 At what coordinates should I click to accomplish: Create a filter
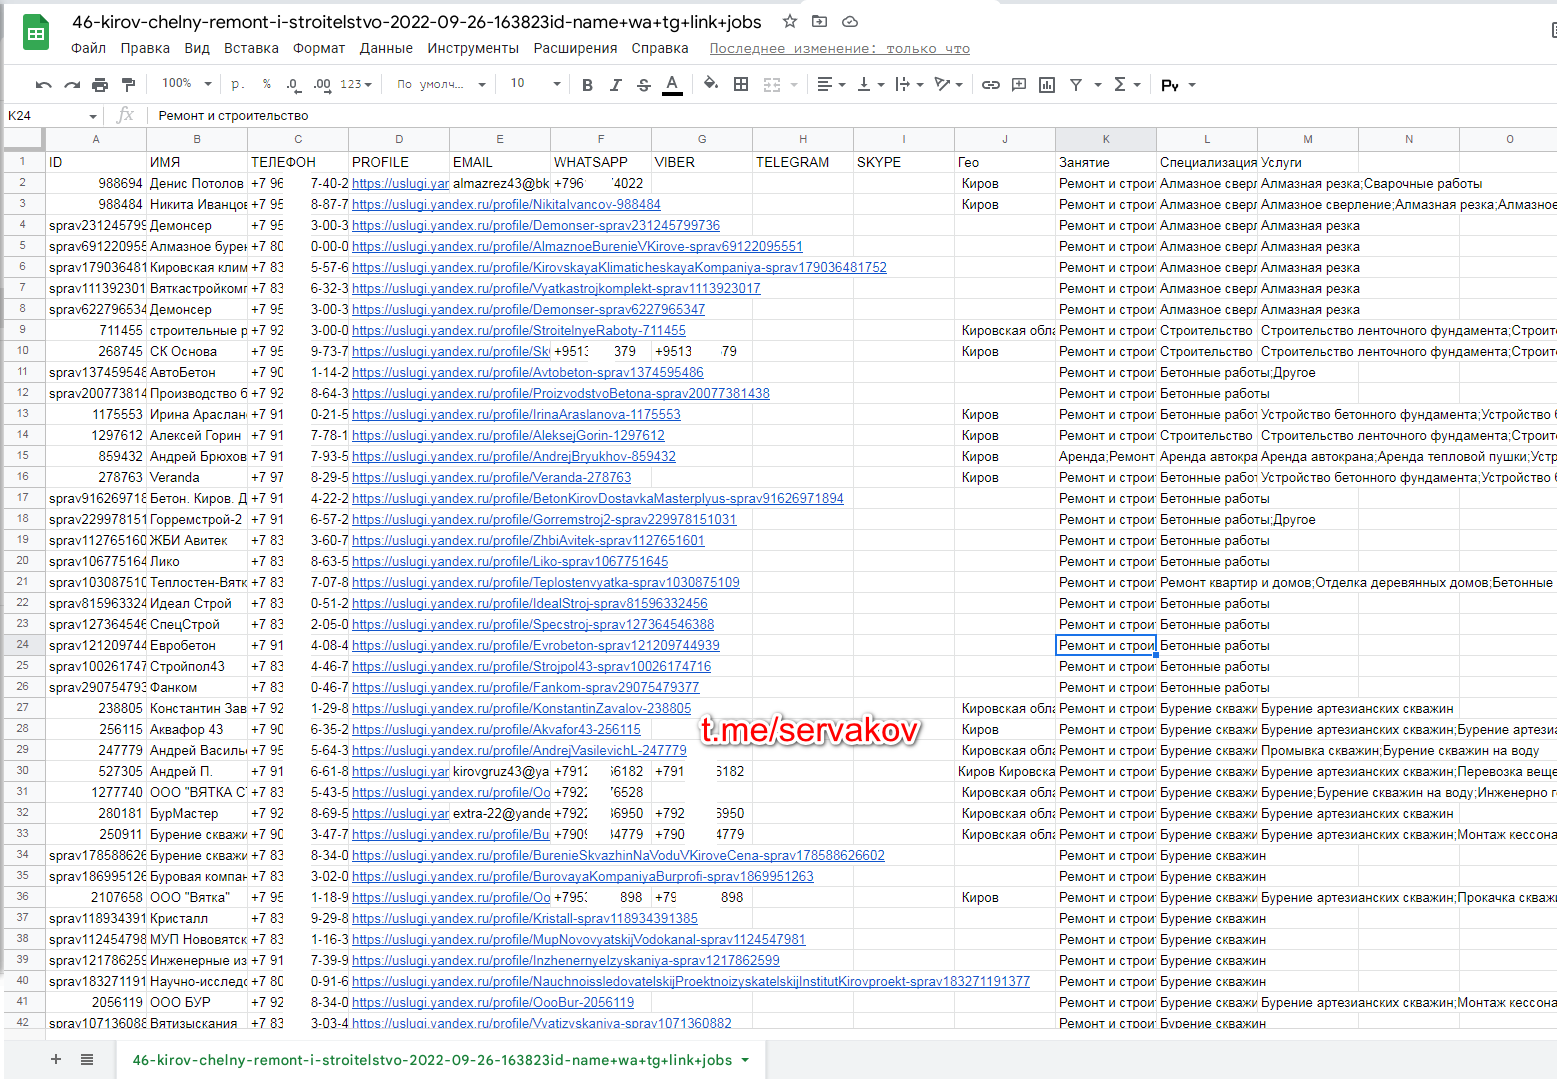[1076, 85]
